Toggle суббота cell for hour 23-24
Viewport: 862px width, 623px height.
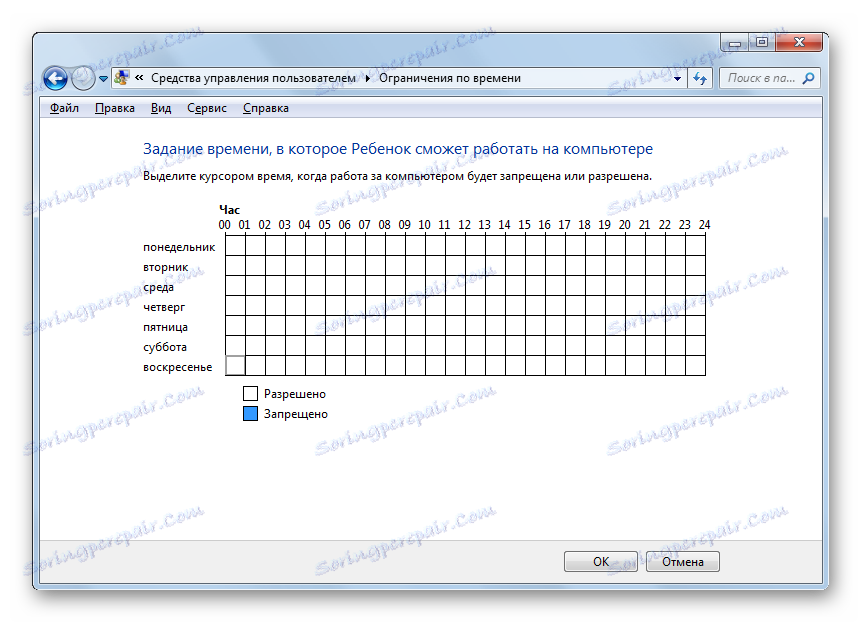coord(695,345)
